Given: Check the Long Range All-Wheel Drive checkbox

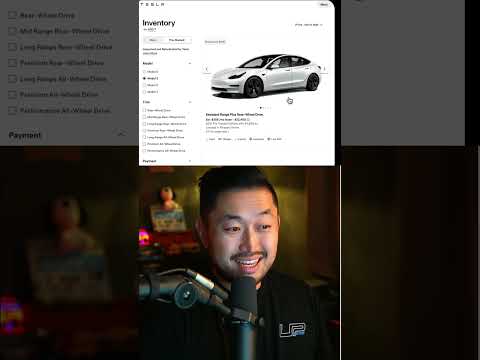Looking at the screenshot, I should coord(144,137).
